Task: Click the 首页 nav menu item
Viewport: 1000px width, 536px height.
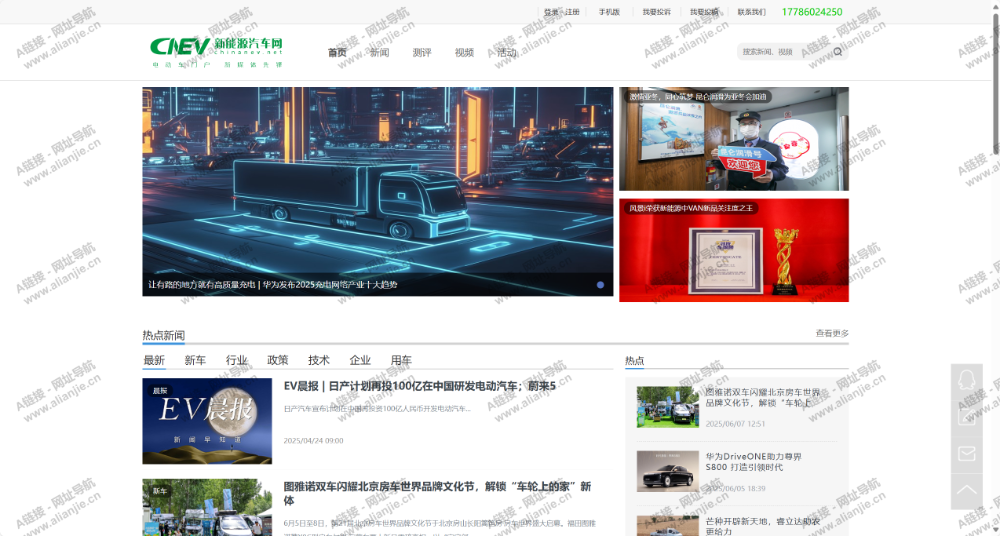Action: (337, 52)
